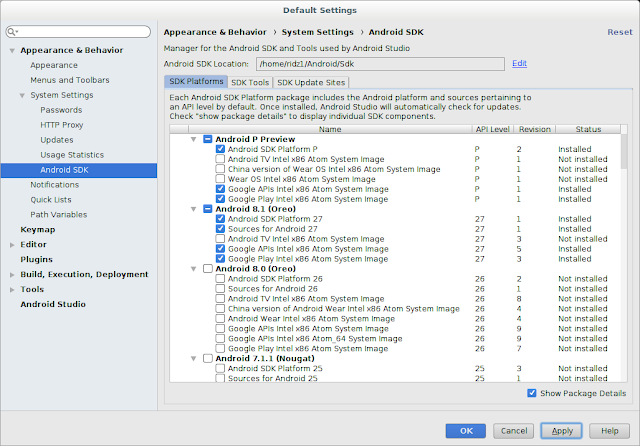Viewport: 640px width, 446px height.
Task: Open Android Studio settings entry
Action: (x=53, y=304)
